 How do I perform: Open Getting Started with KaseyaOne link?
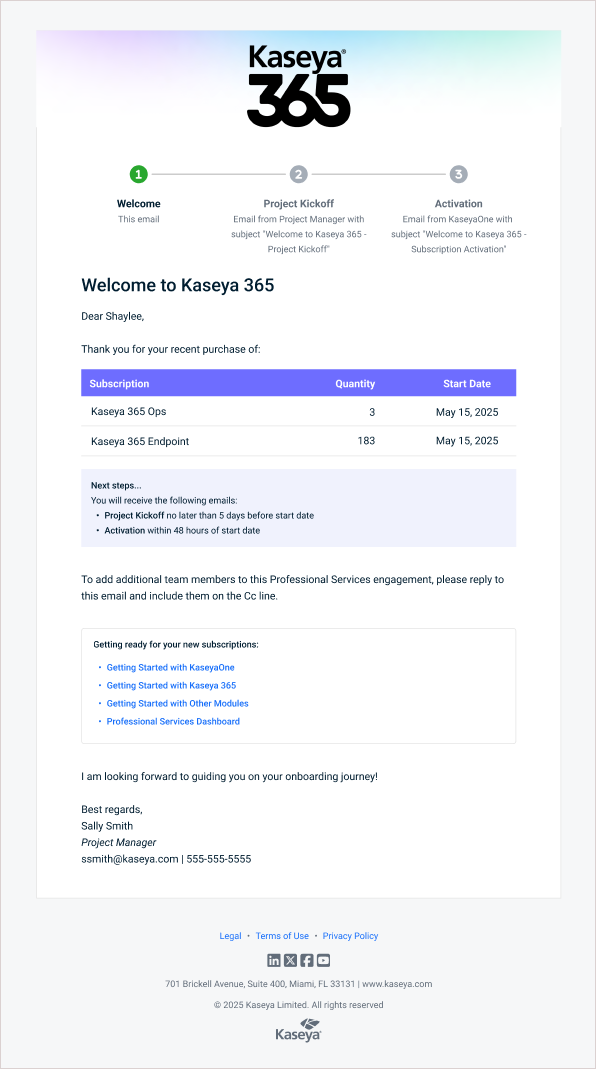tap(170, 667)
